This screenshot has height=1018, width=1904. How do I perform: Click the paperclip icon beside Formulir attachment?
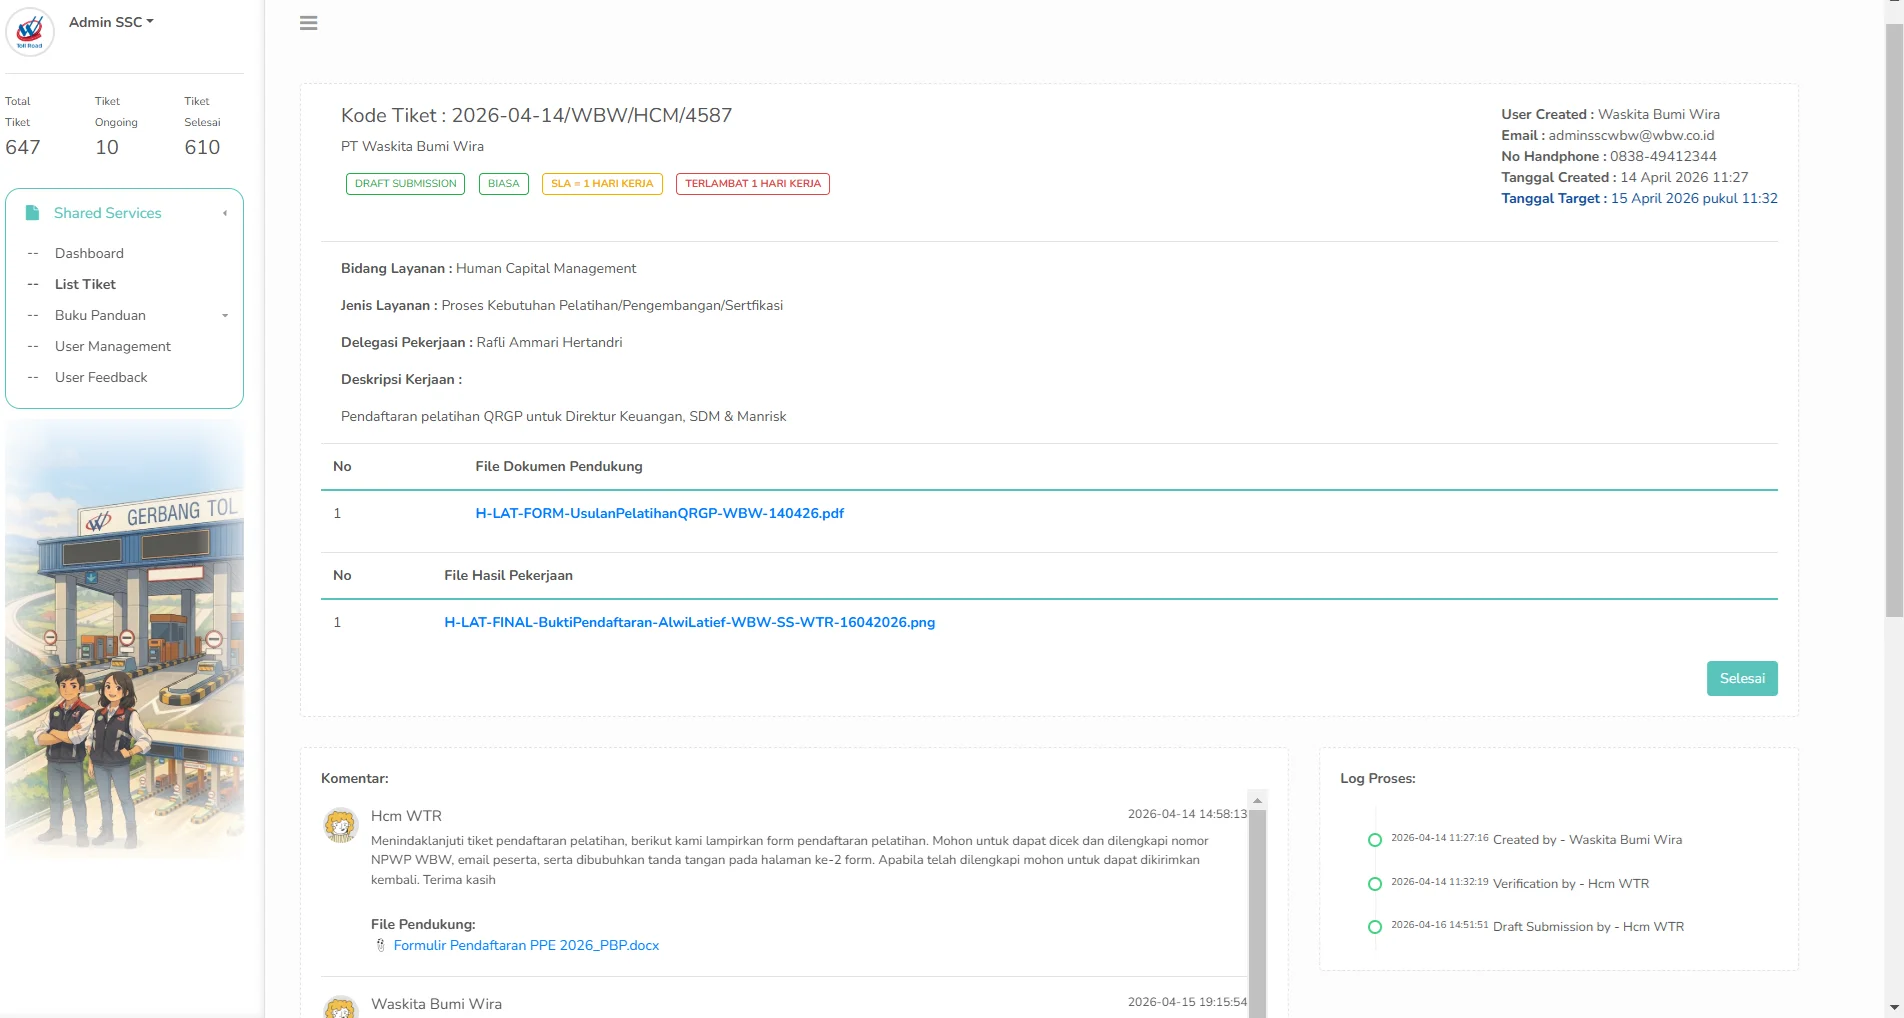pyautogui.click(x=380, y=945)
